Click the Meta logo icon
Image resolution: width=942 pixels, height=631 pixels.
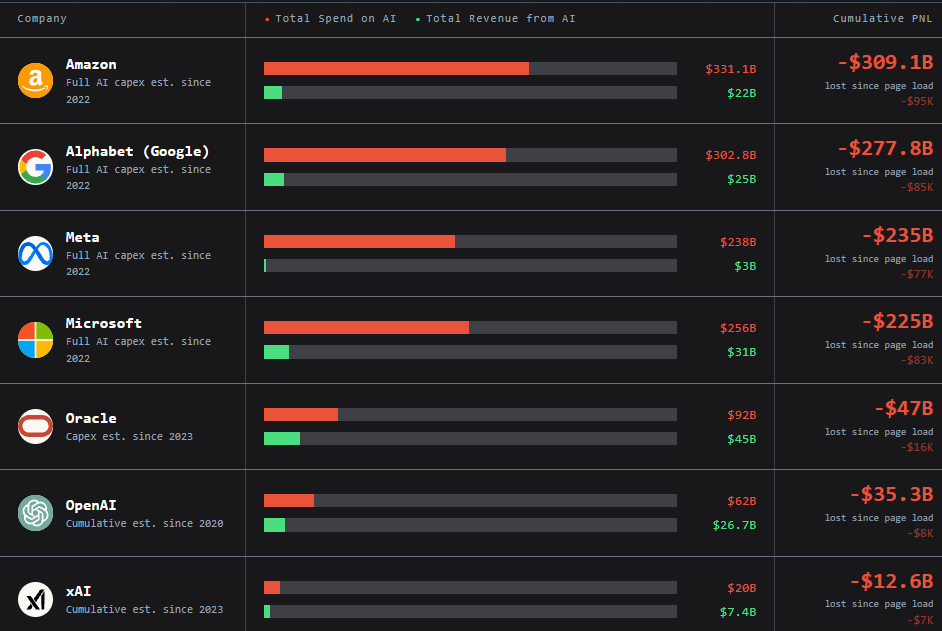click(x=35, y=253)
